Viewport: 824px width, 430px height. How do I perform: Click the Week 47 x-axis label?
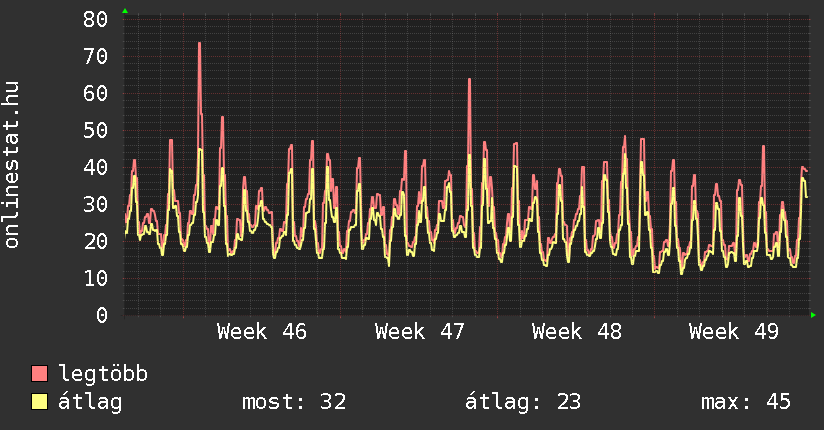click(x=420, y=332)
